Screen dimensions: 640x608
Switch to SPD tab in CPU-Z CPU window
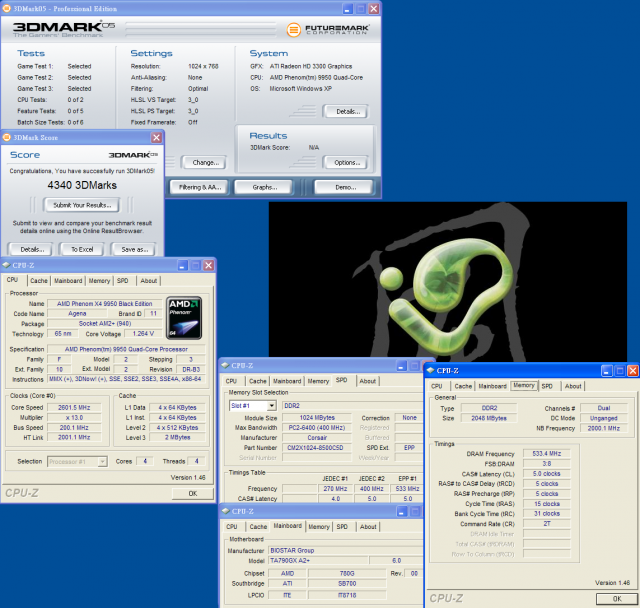[122, 281]
